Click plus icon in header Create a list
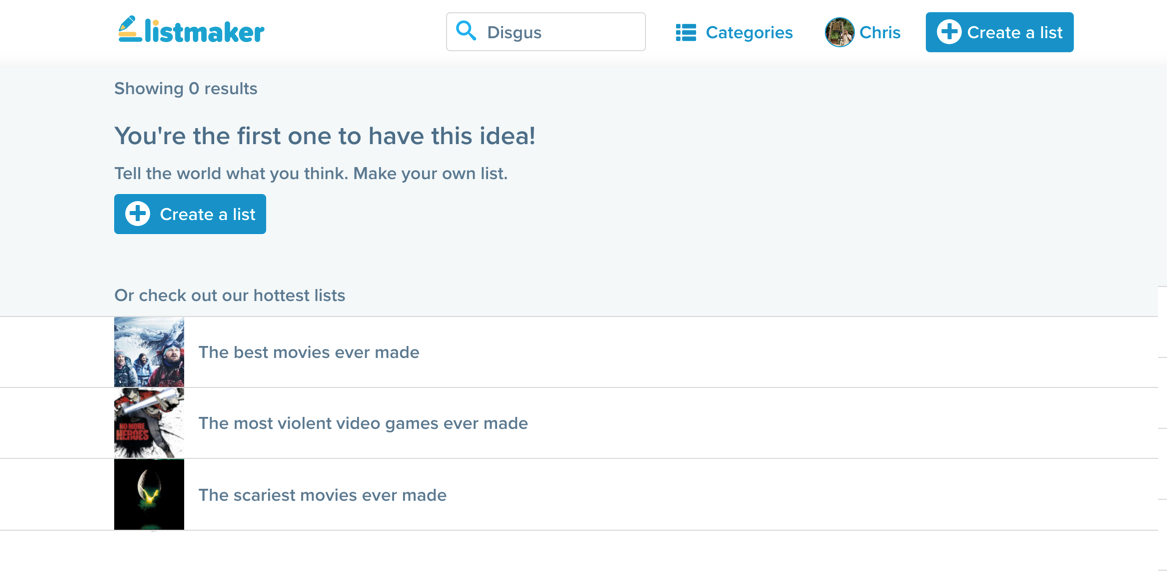Image resolution: width=1167 pixels, height=572 pixels. [x=949, y=32]
